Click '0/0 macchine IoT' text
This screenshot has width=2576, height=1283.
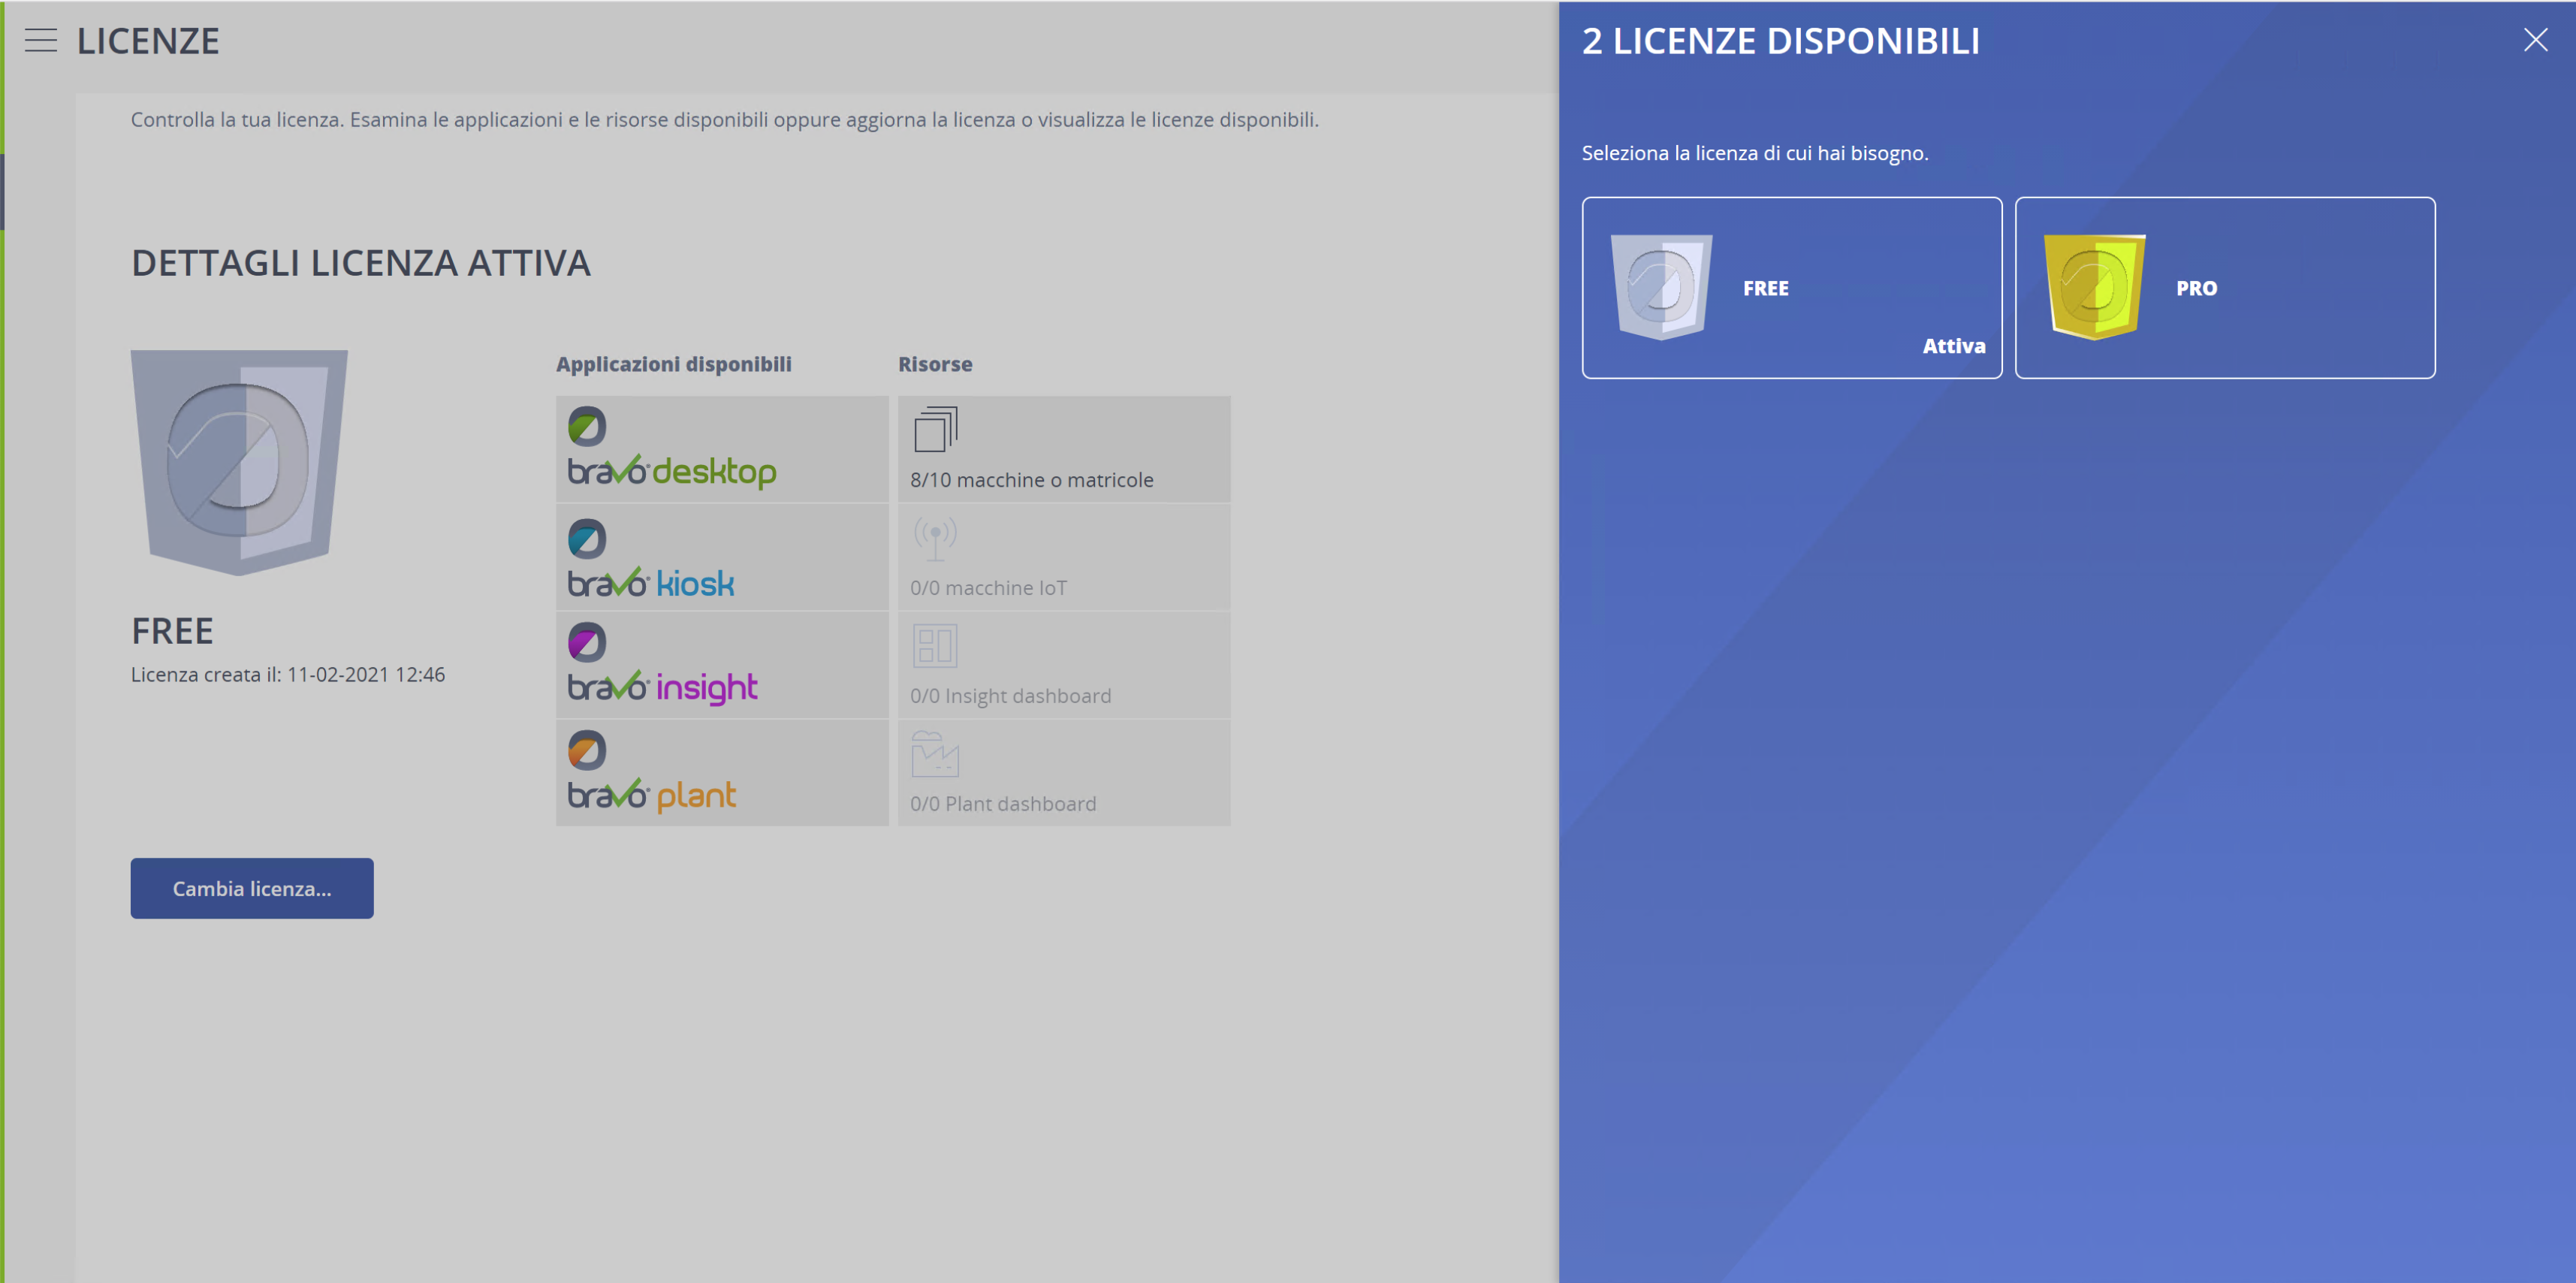988,588
